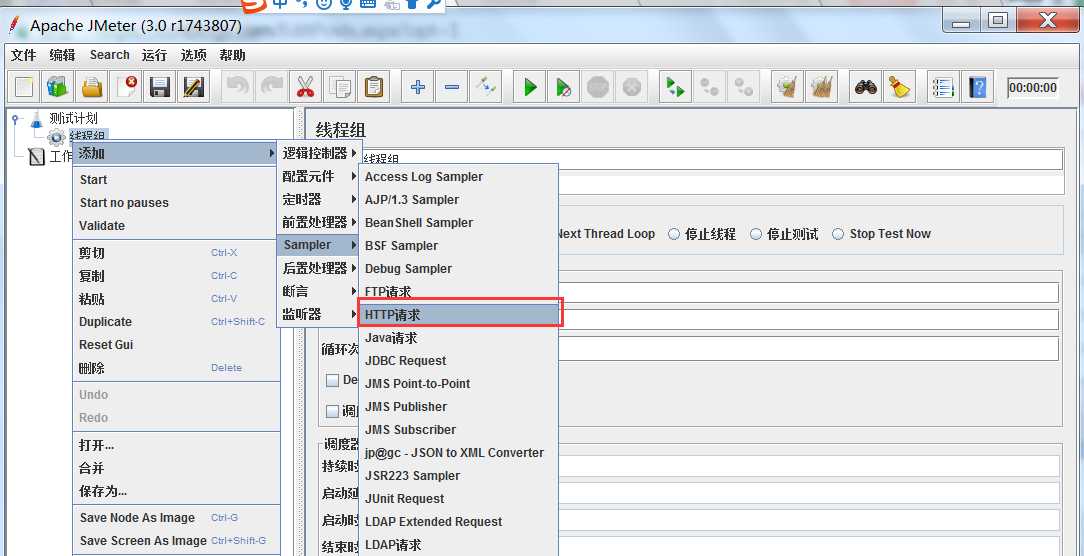Open the 文件 menu
The image size is (1084, 556).
24,55
